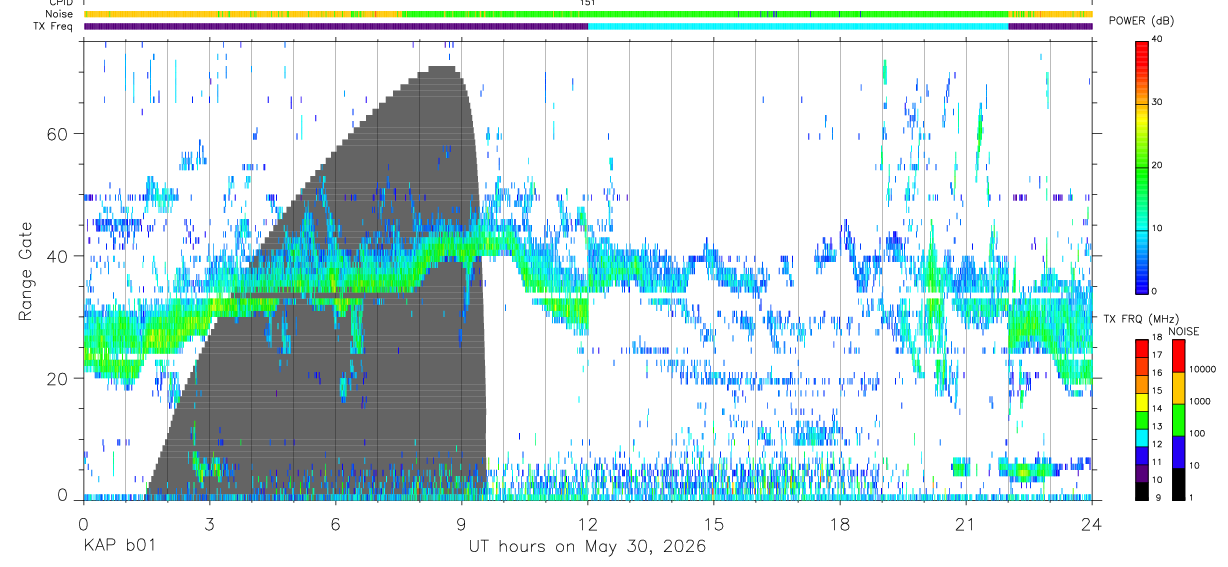
Task: Click the red top segment of the NOISE color bar
Action: point(1178,356)
